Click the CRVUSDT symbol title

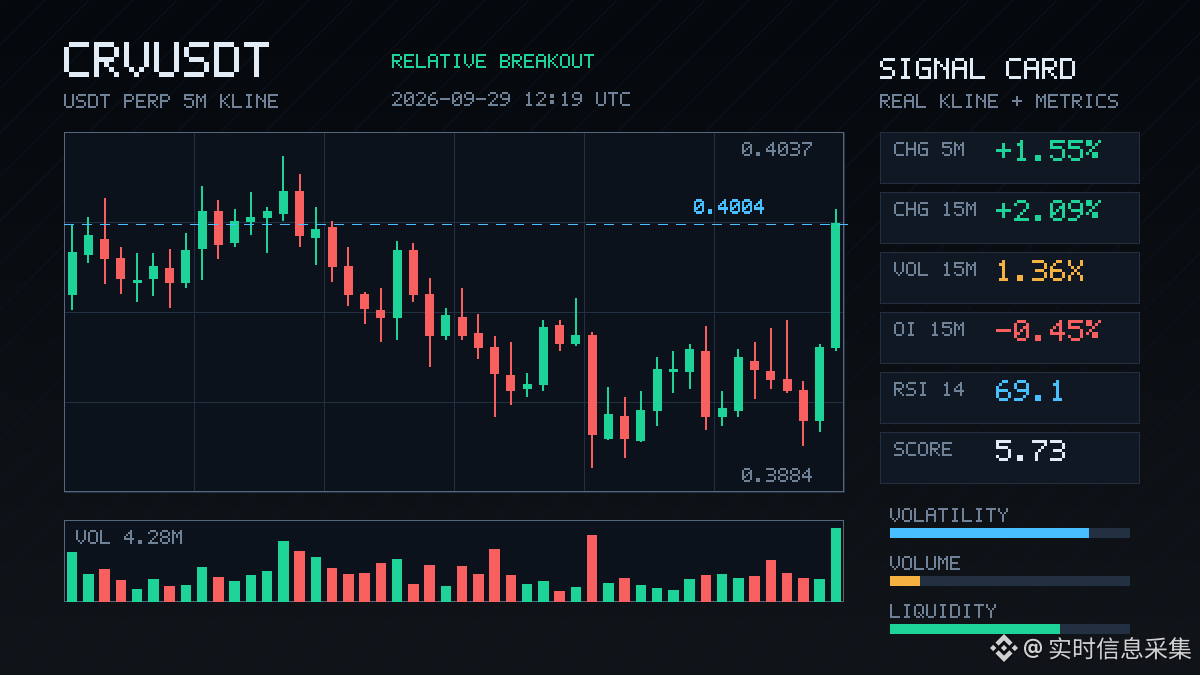click(x=166, y=61)
